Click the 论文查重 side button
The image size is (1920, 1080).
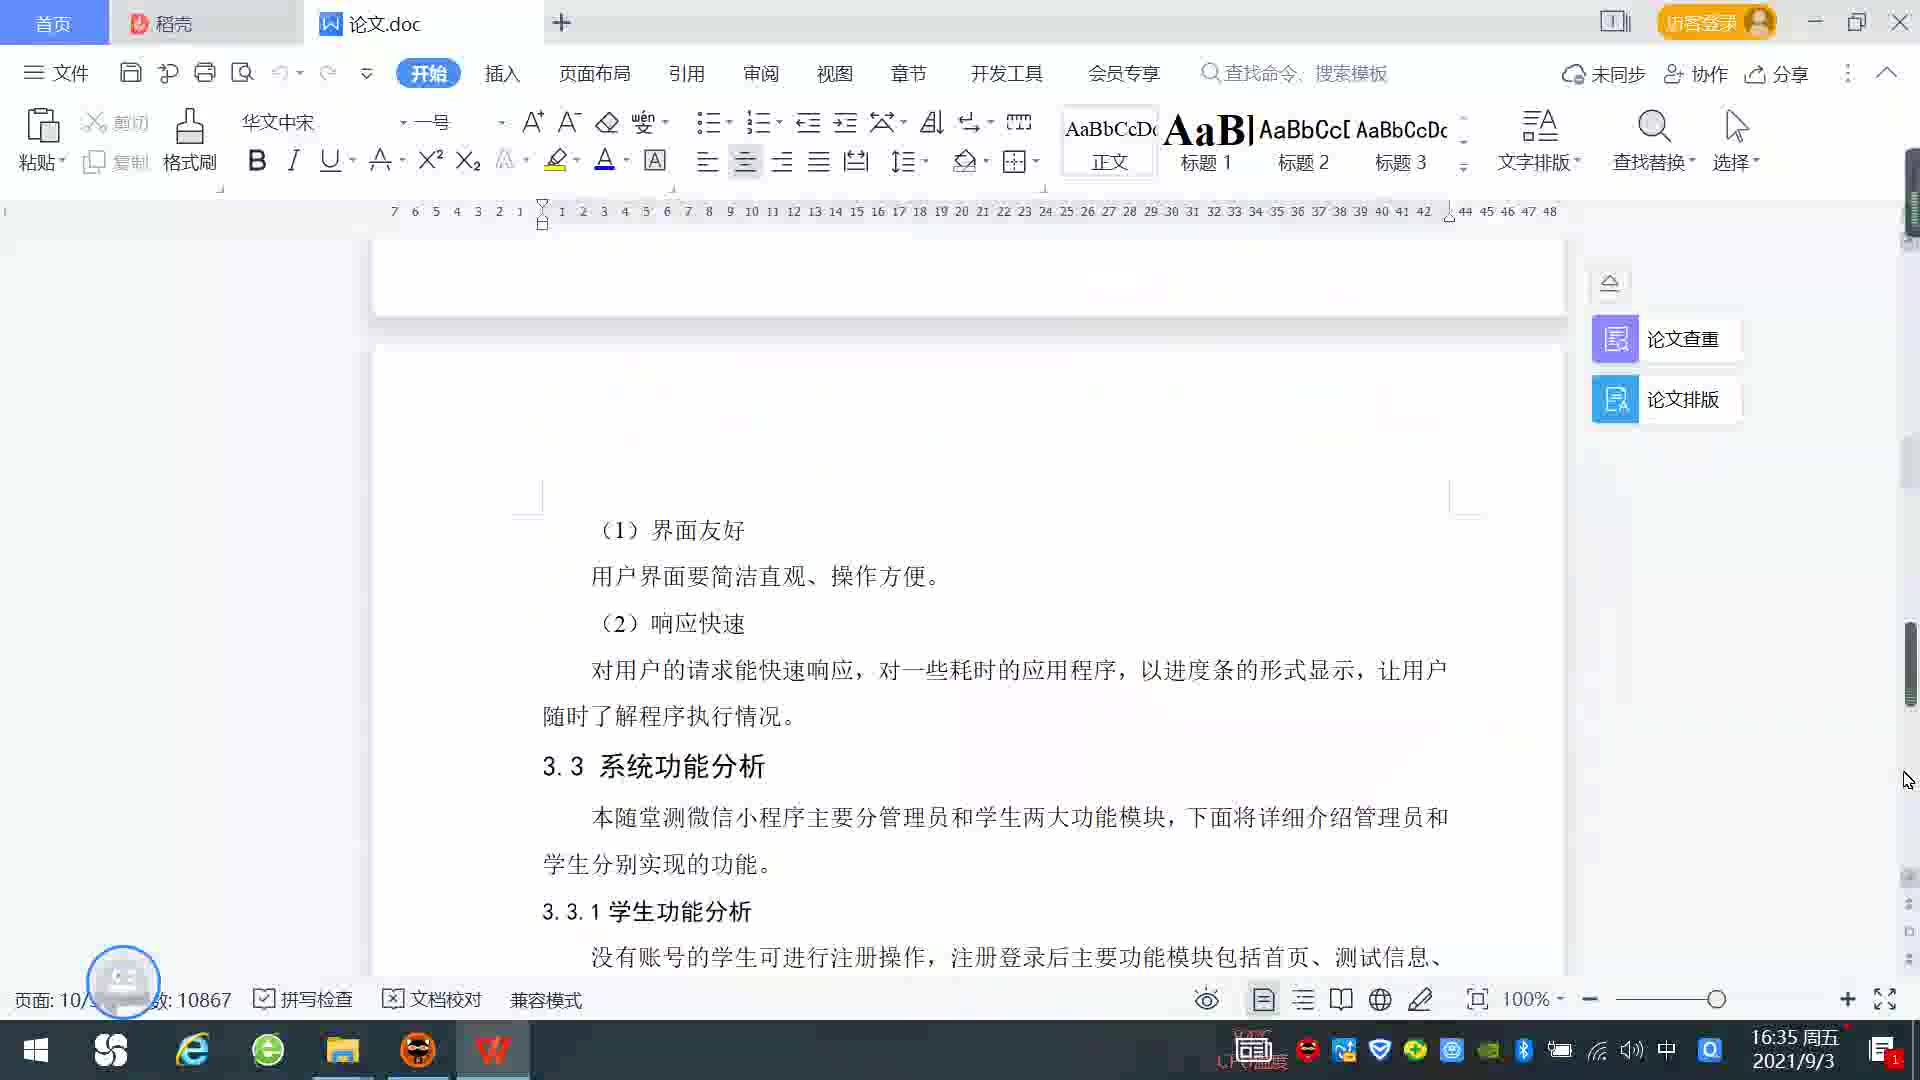click(1665, 339)
